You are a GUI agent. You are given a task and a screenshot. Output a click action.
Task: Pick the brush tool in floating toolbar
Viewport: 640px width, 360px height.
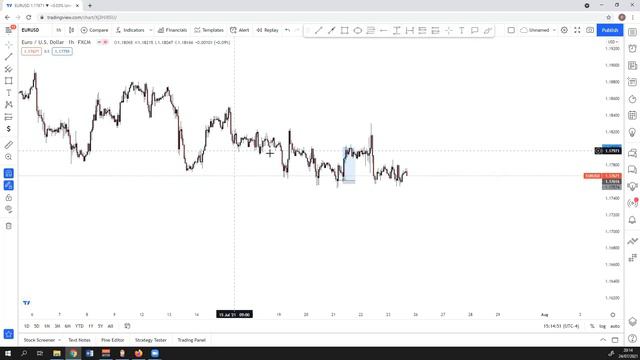(x=487, y=30)
